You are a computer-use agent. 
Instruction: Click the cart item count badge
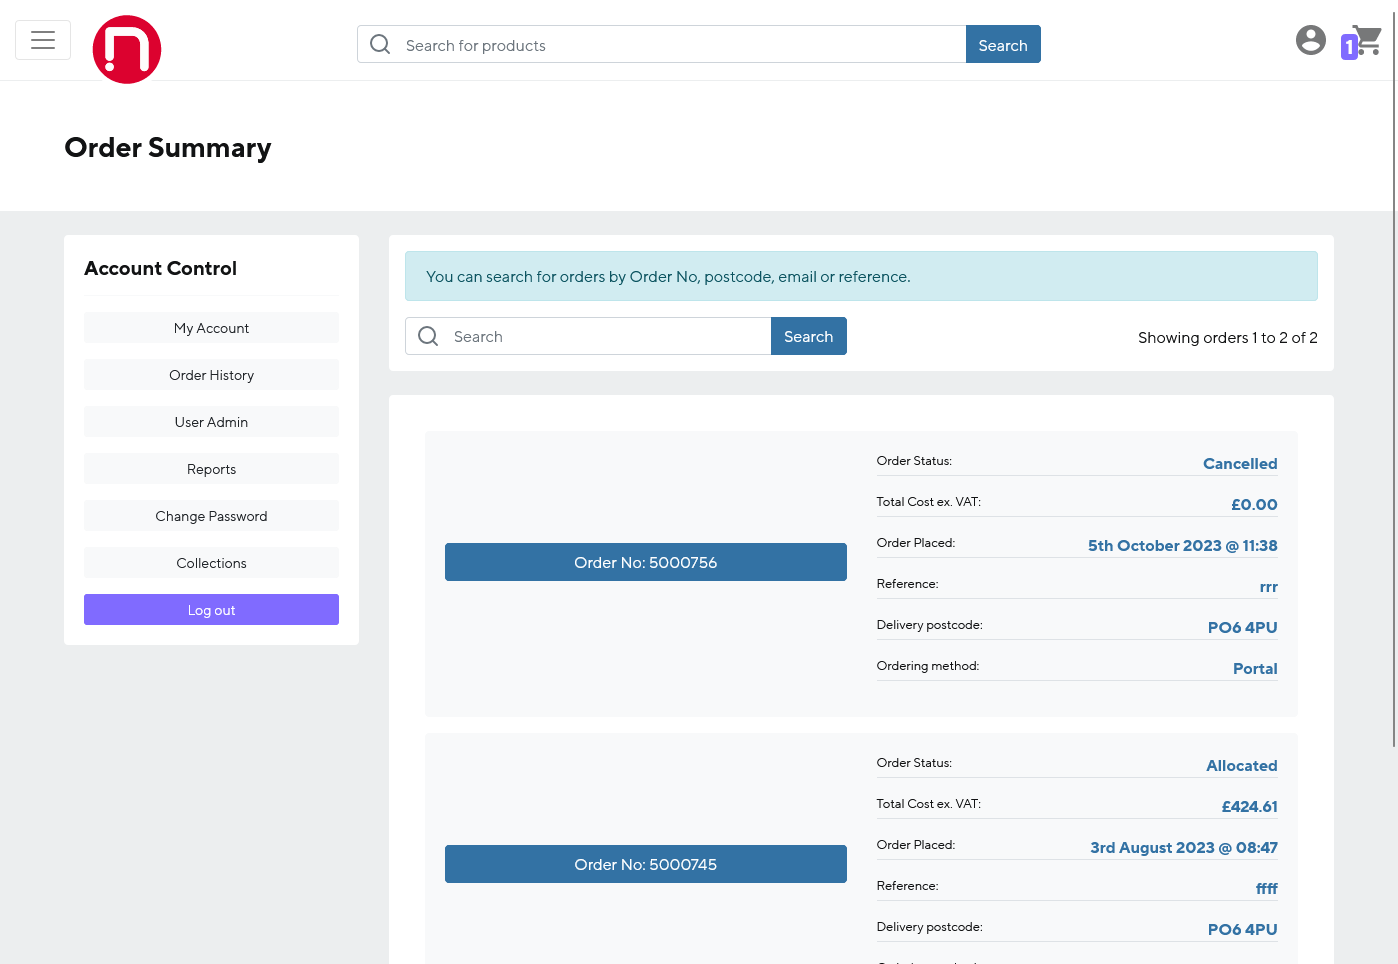1348,47
